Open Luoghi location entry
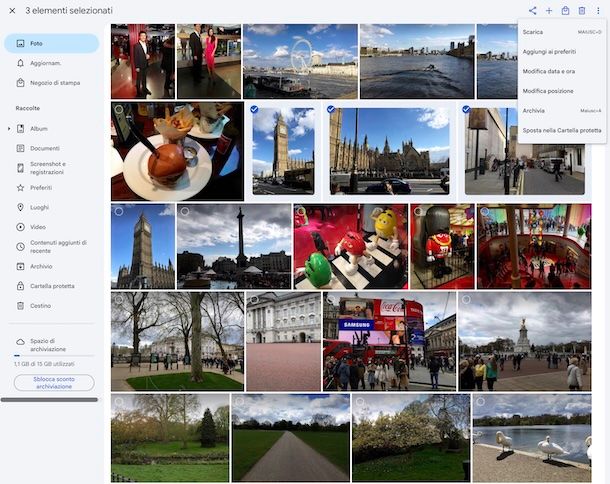The image size is (610, 484). tap(51, 207)
